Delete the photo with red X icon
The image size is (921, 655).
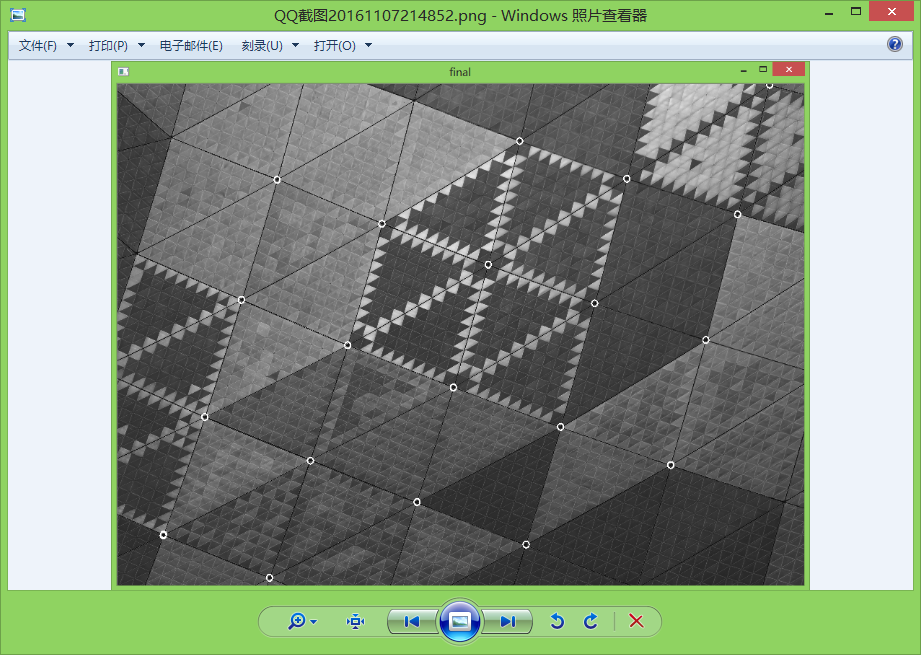[x=636, y=621]
